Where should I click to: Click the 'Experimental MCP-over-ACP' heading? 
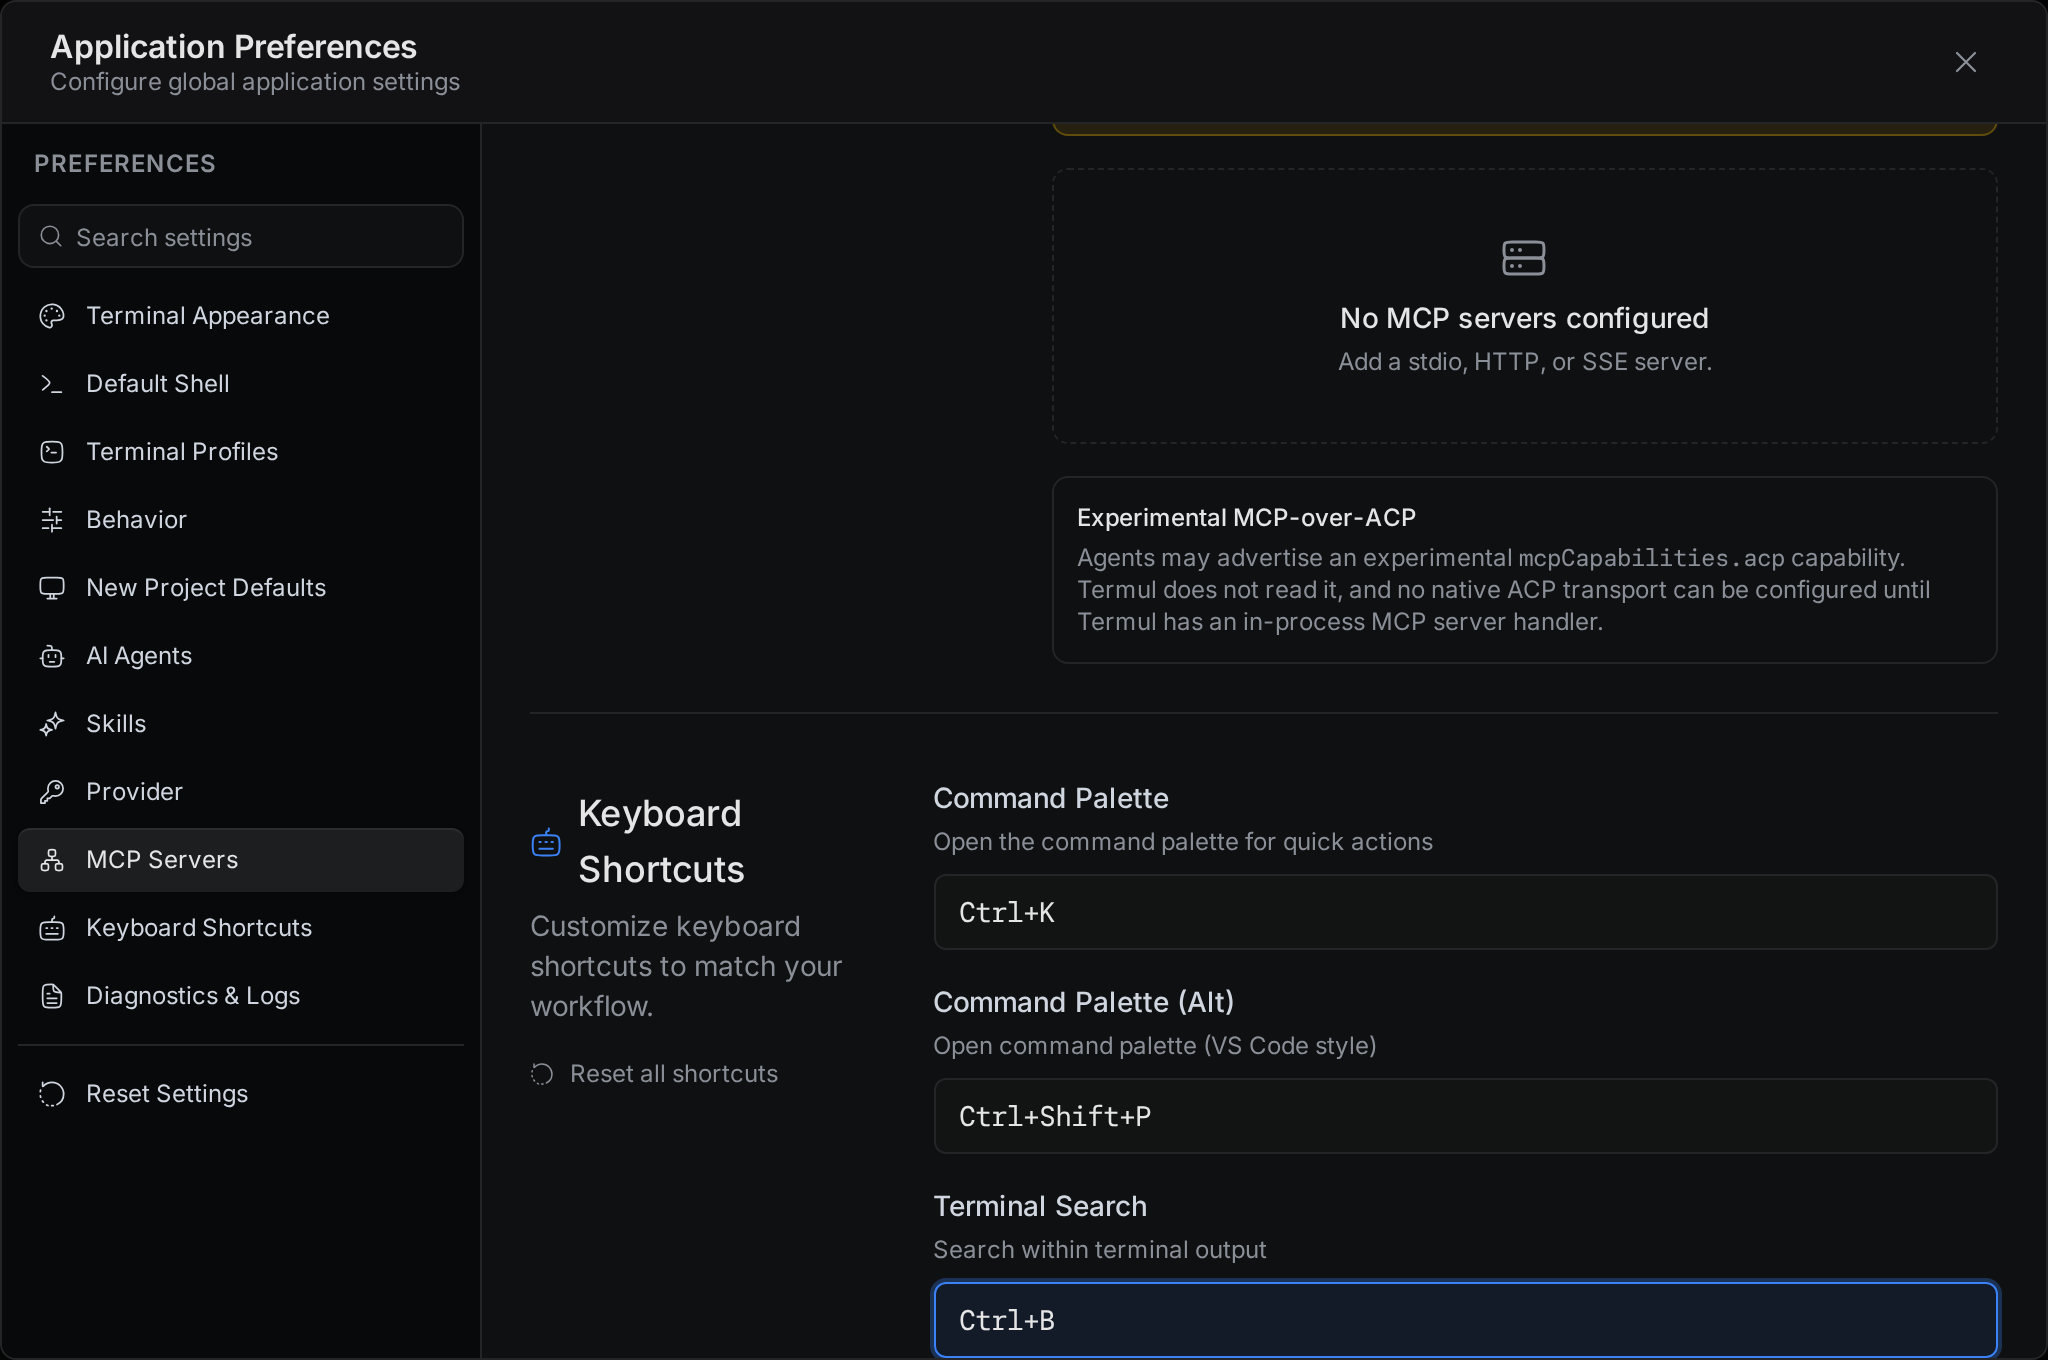click(x=1246, y=518)
